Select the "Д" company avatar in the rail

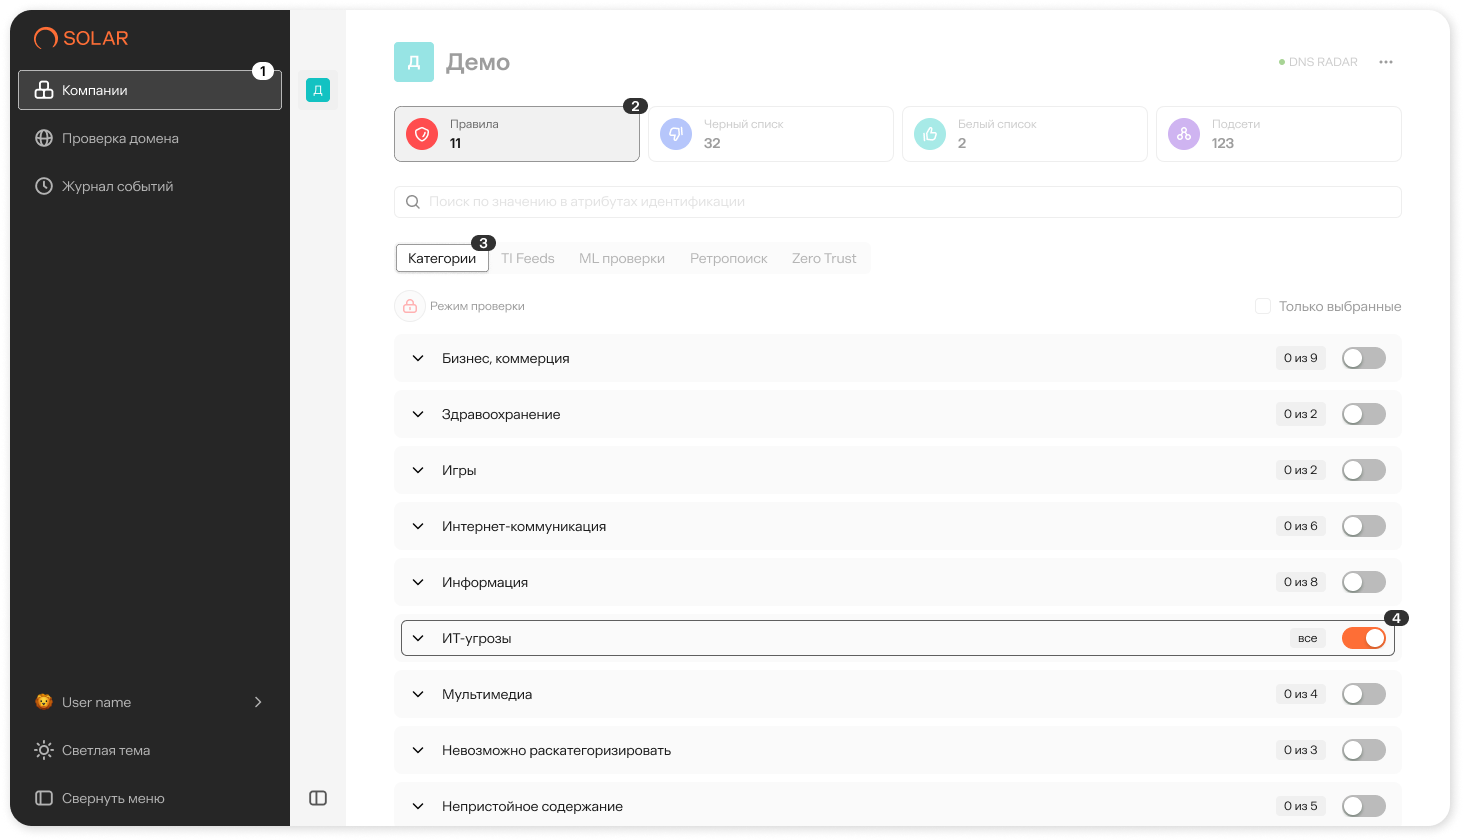[x=318, y=90]
